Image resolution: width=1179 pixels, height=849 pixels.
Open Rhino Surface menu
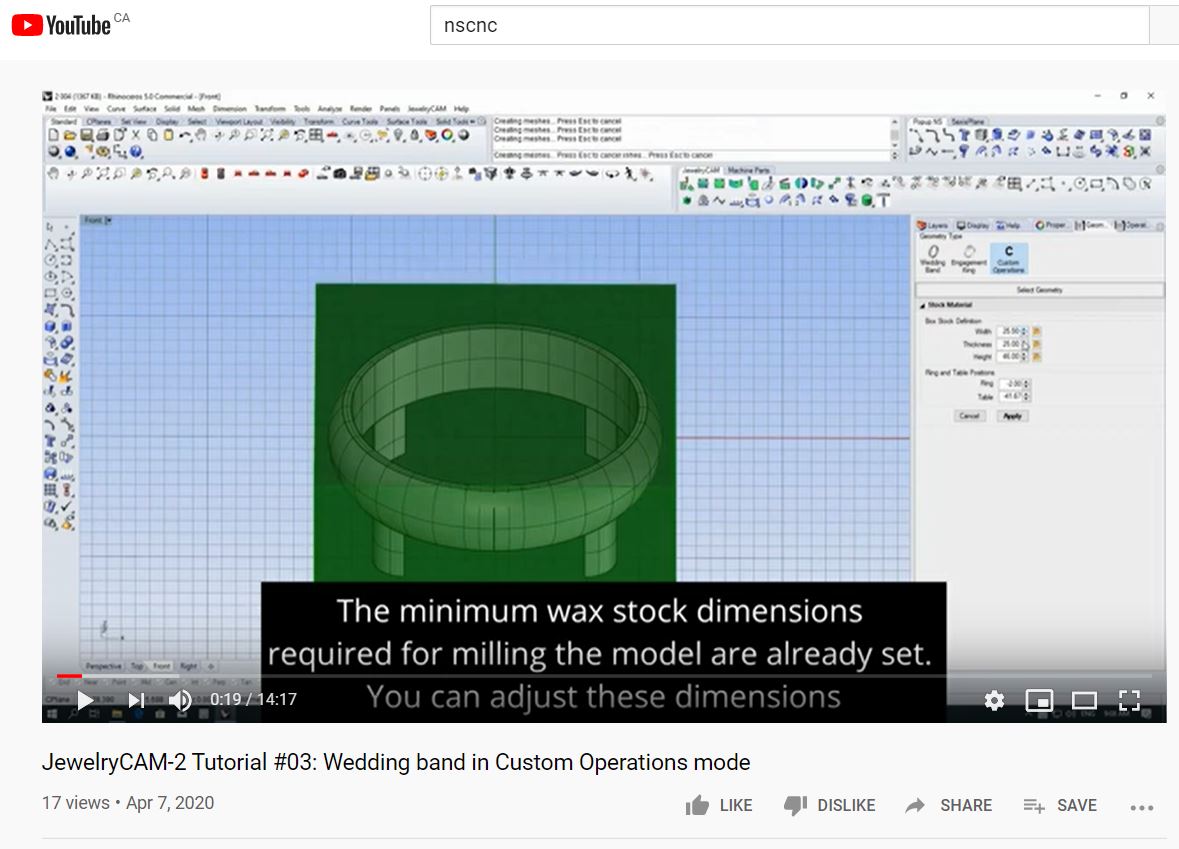click(x=144, y=109)
